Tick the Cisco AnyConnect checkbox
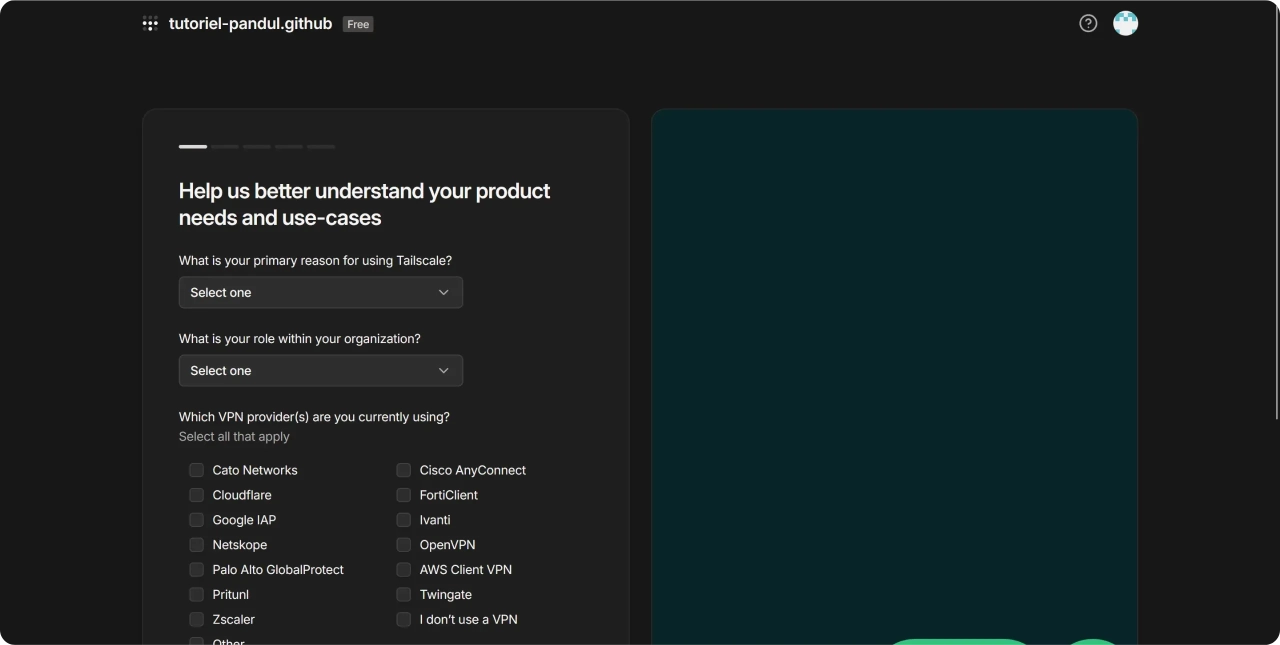Image resolution: width=1280 pixels, height=645 pixels. click(403, 470)
